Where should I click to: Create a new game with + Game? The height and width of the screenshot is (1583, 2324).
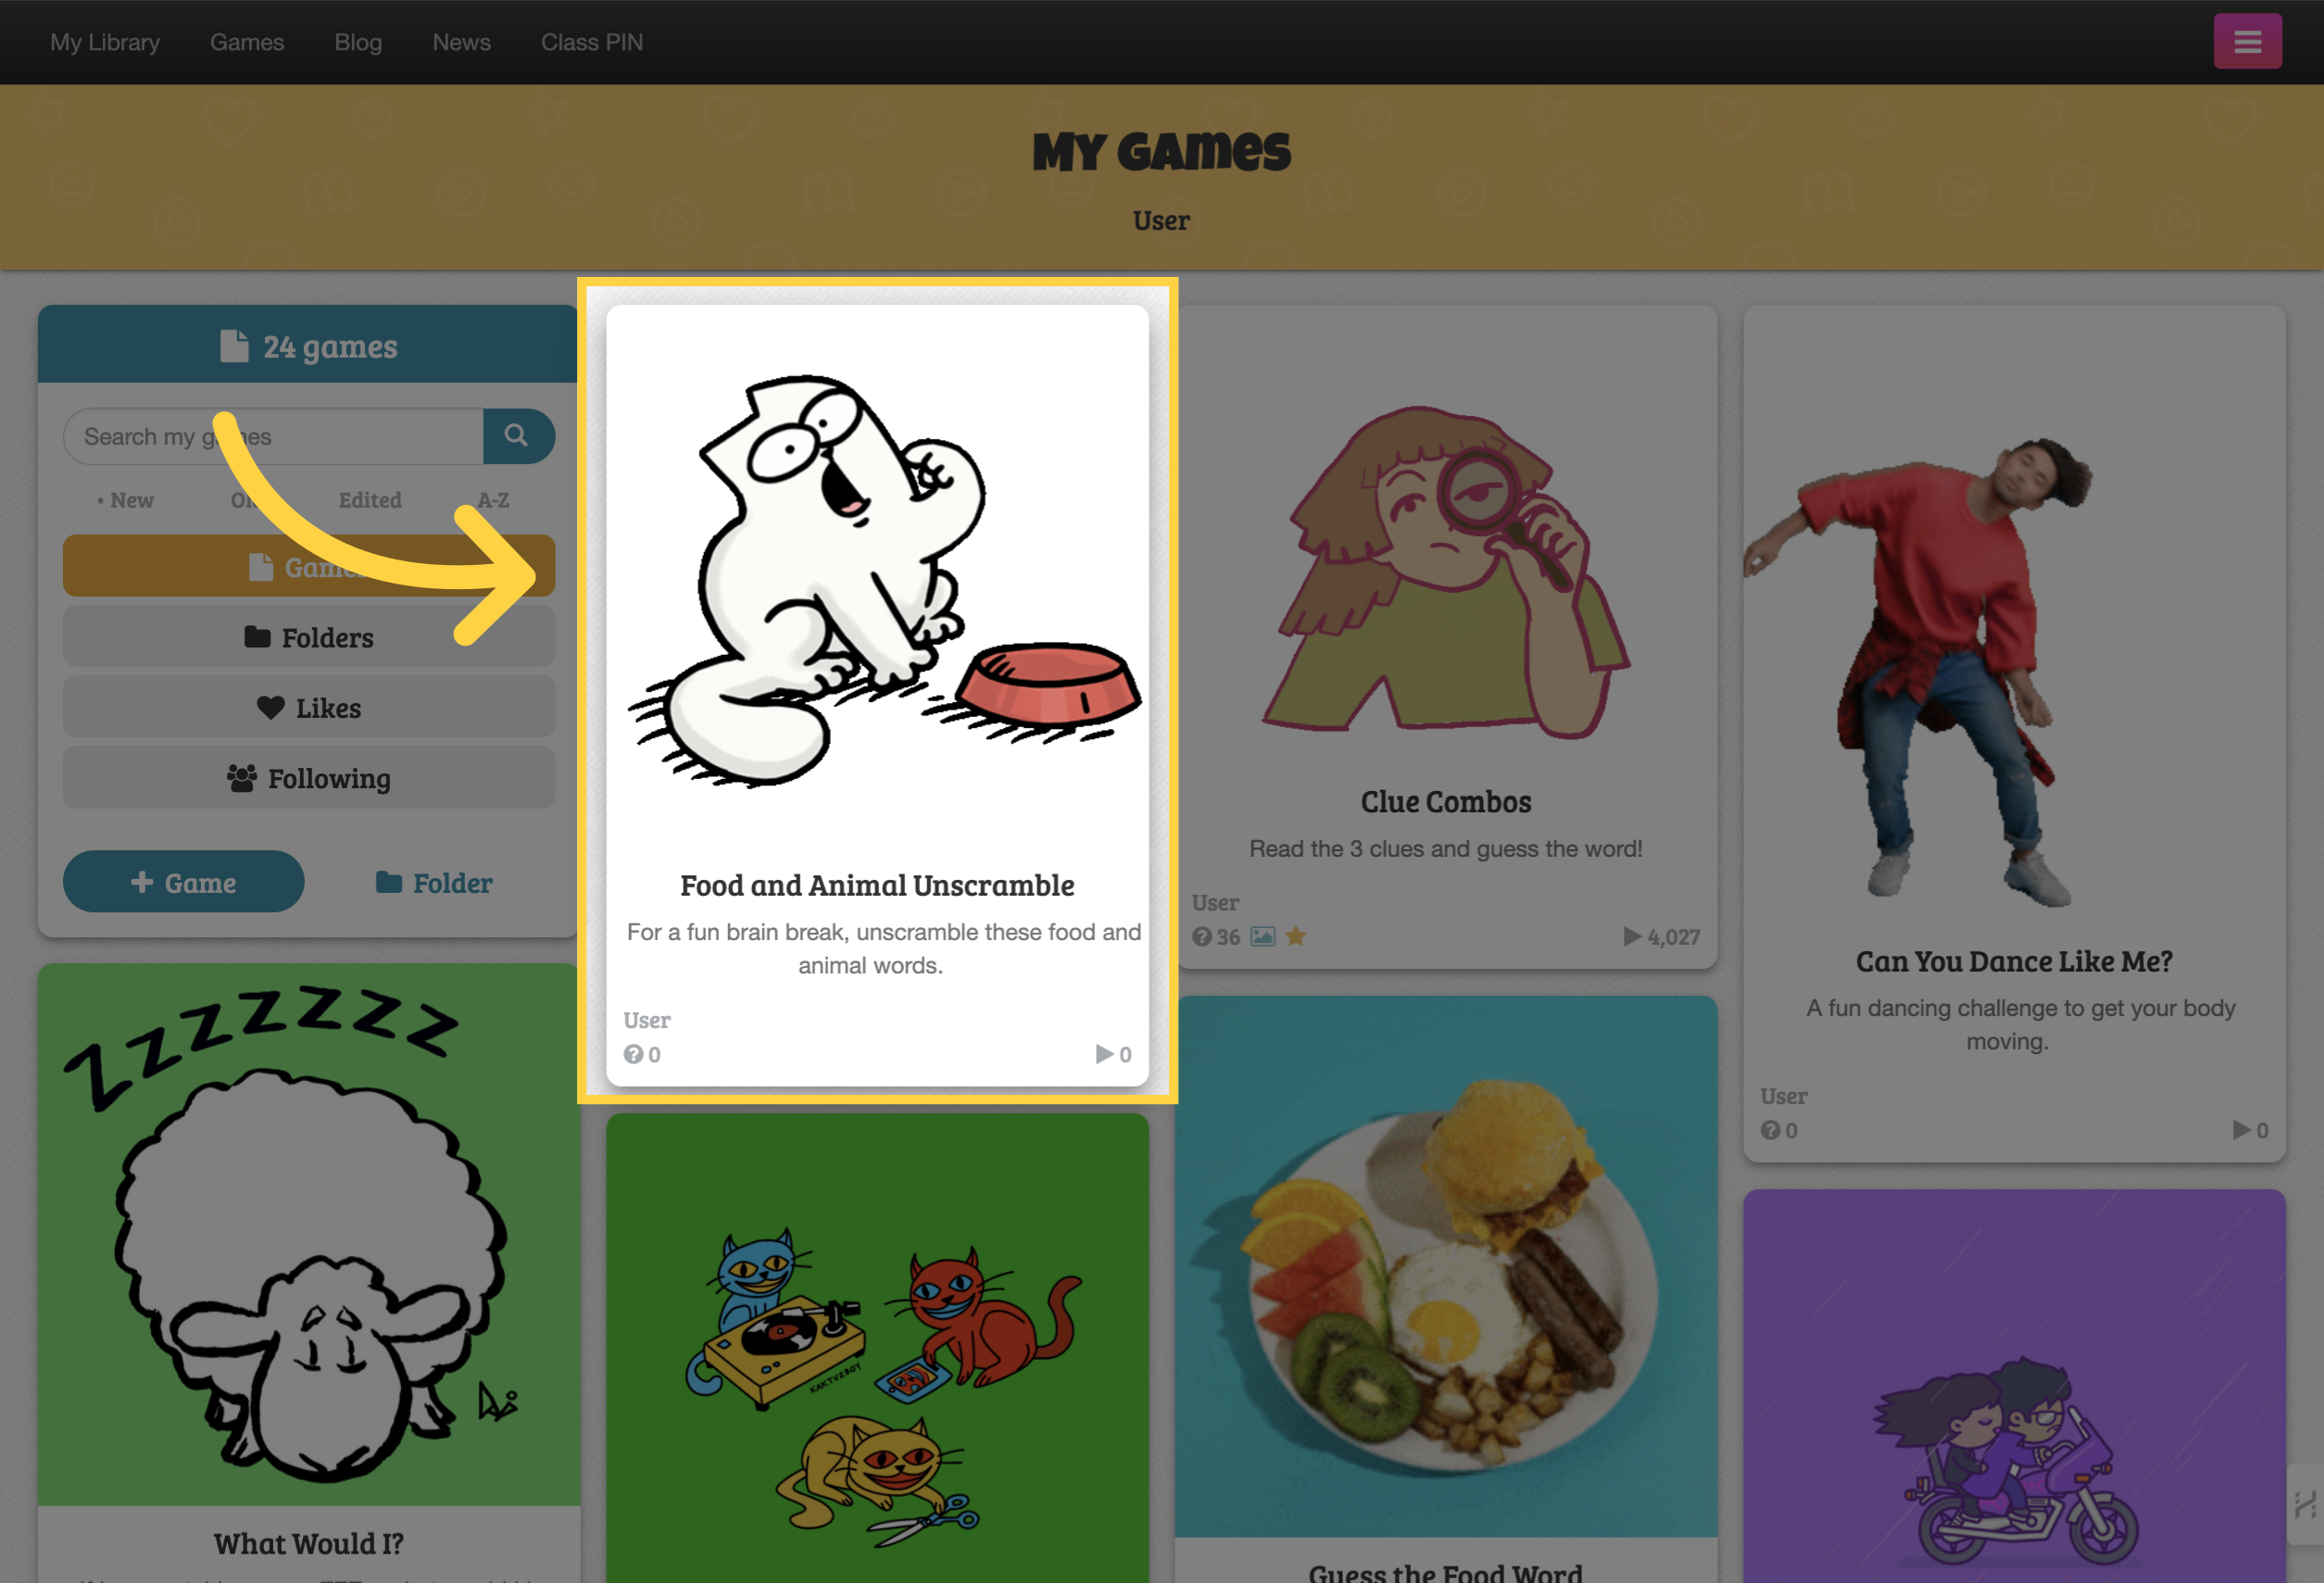[x=184, y=882]
